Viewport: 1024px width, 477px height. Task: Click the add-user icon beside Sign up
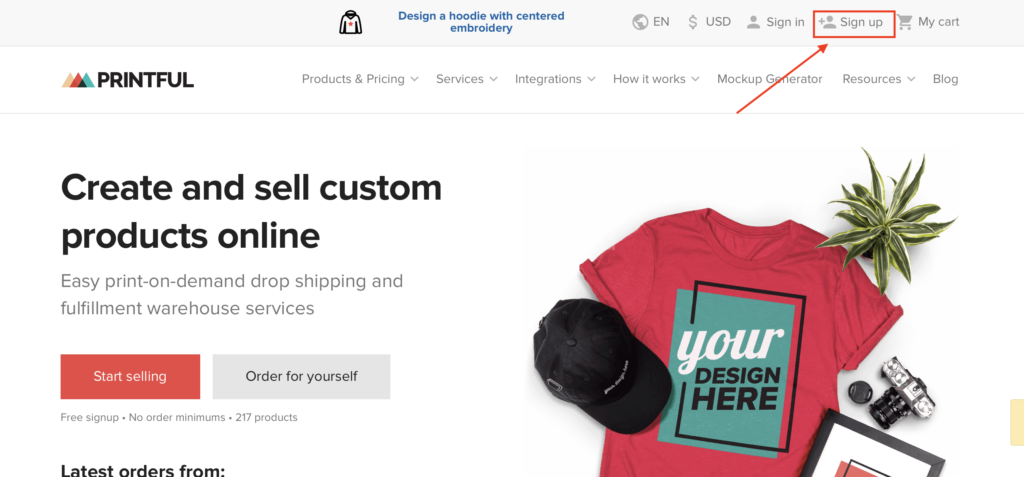[827, 22]
